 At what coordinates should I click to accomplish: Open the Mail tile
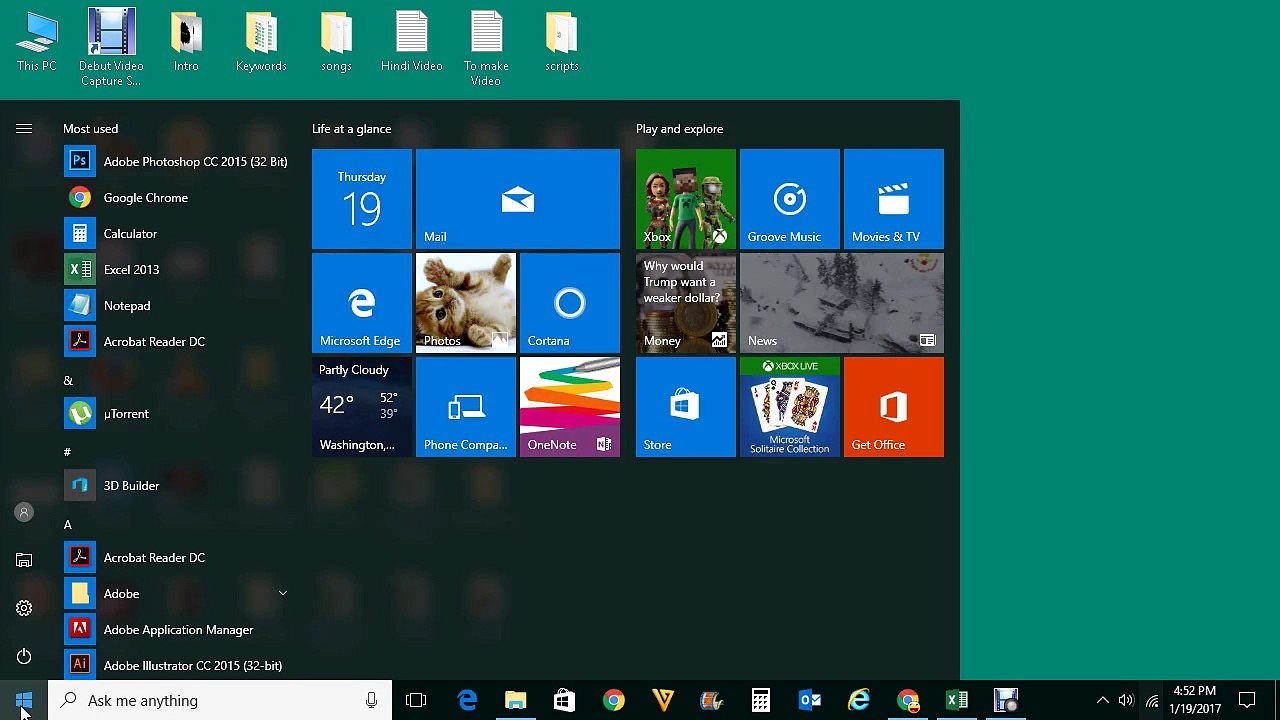(x=518, y=199)
